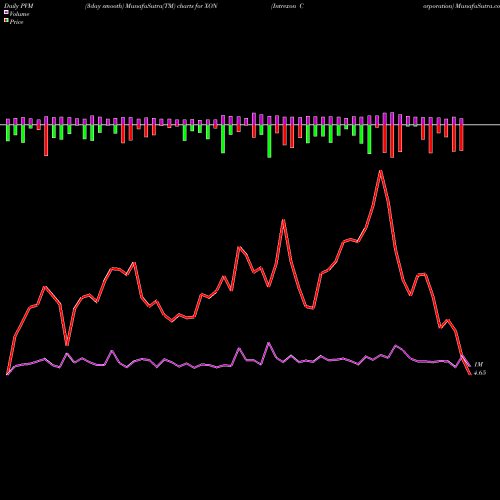
Task: Click the Volume legend color swatch
Action: tap(6, 12)
